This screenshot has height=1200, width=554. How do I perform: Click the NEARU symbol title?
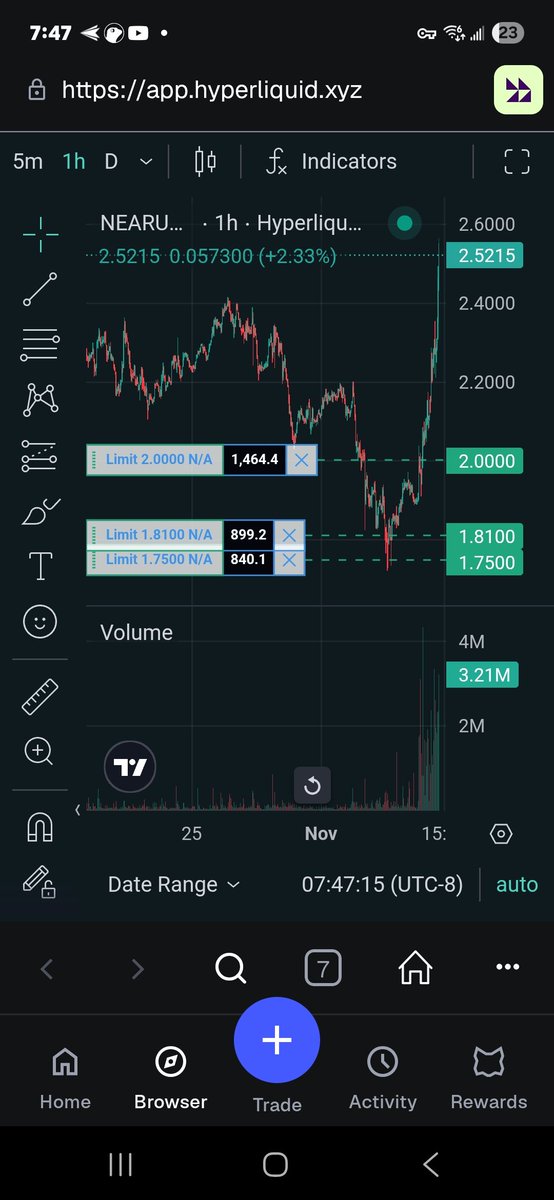[143, 223]
